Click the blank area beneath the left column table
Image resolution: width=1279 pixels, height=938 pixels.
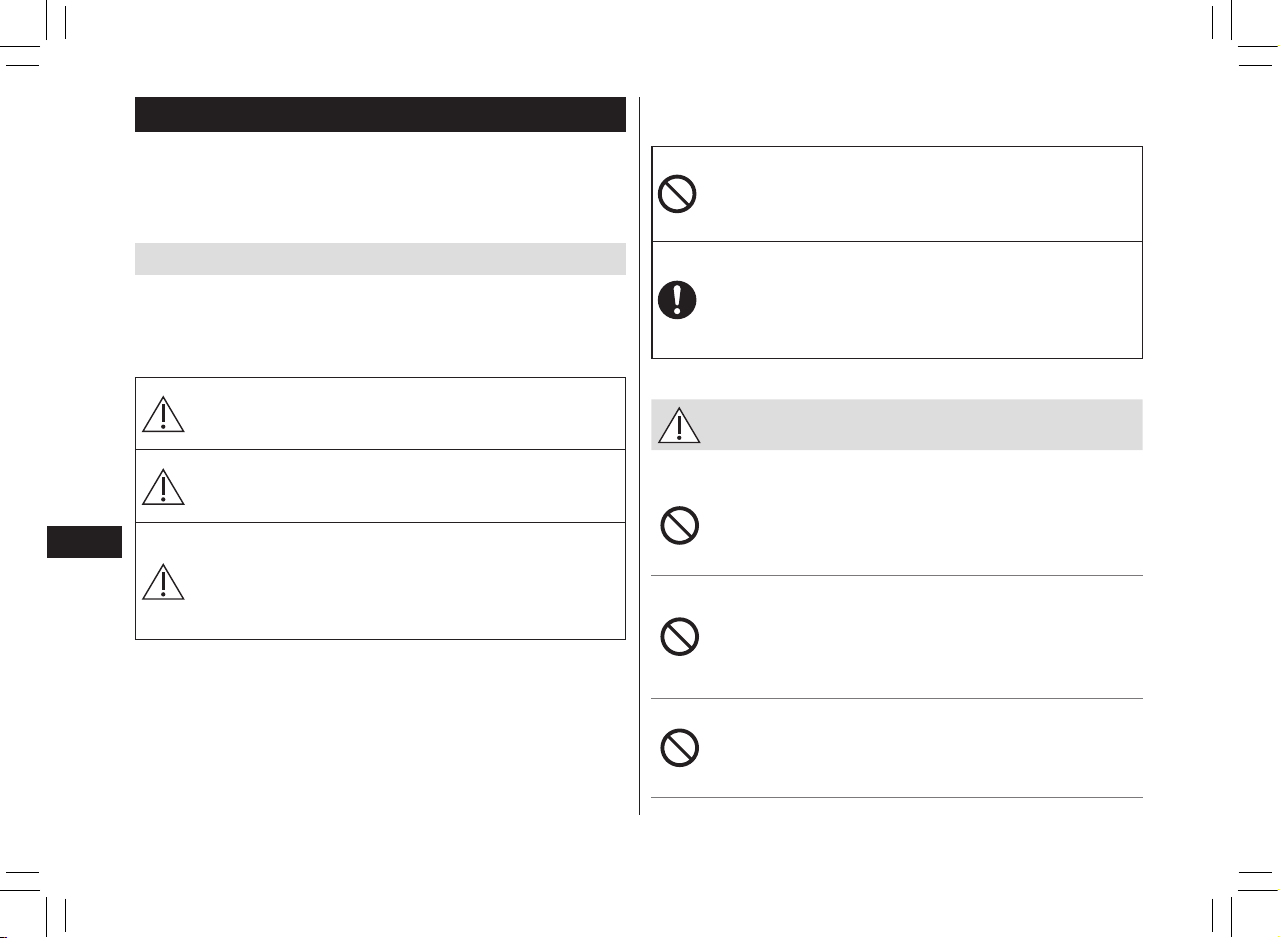pos(380,727)
